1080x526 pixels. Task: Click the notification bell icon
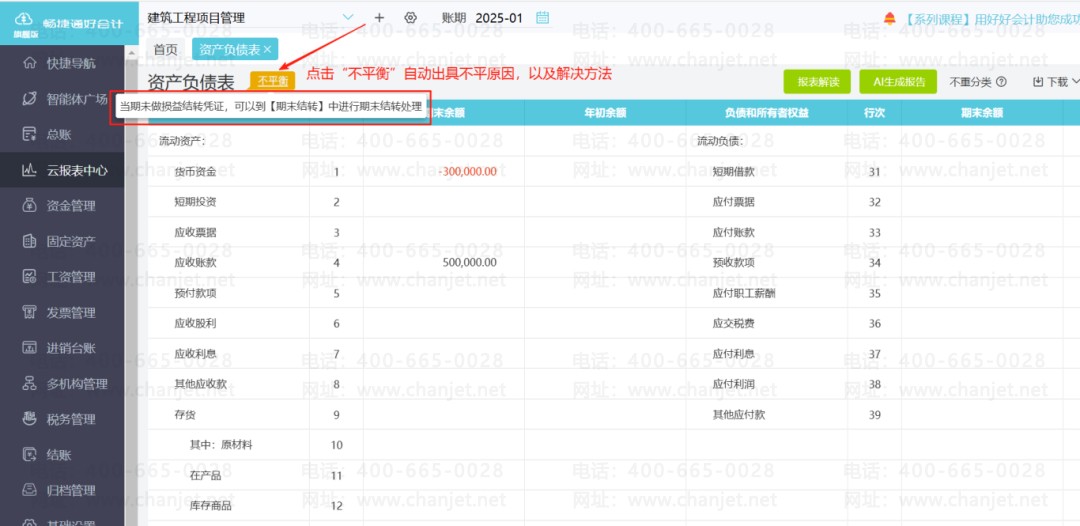point(890,19)
